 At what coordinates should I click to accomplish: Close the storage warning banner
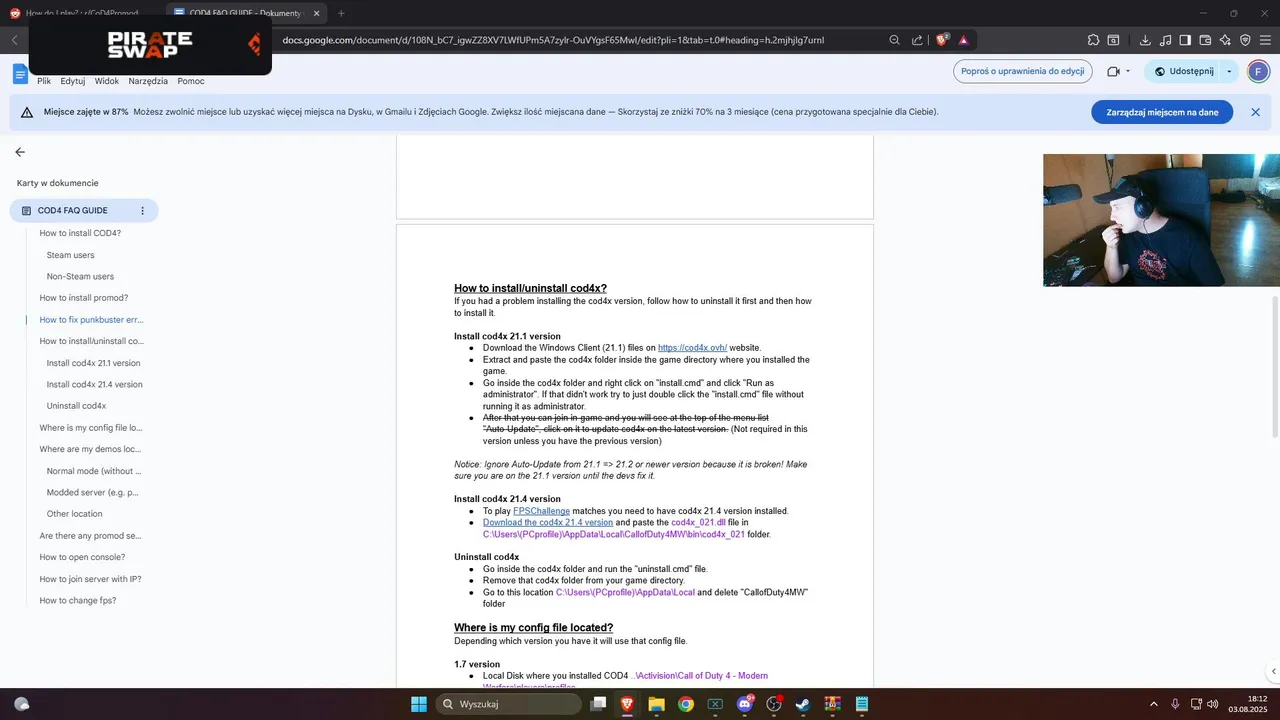[1256, 112]
